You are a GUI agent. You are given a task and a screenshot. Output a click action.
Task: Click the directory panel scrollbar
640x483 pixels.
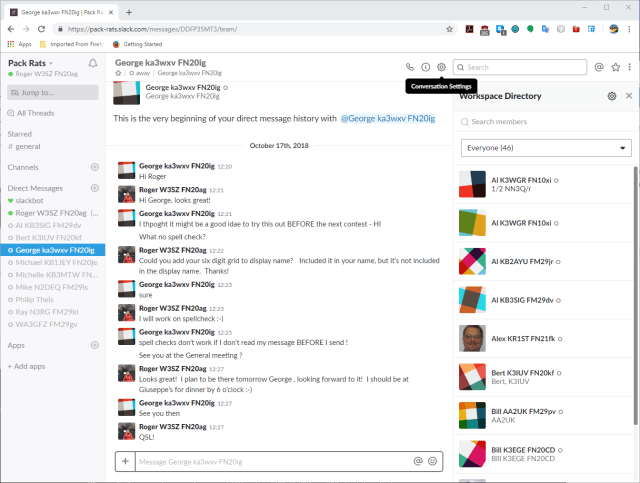tap(636, 296)
